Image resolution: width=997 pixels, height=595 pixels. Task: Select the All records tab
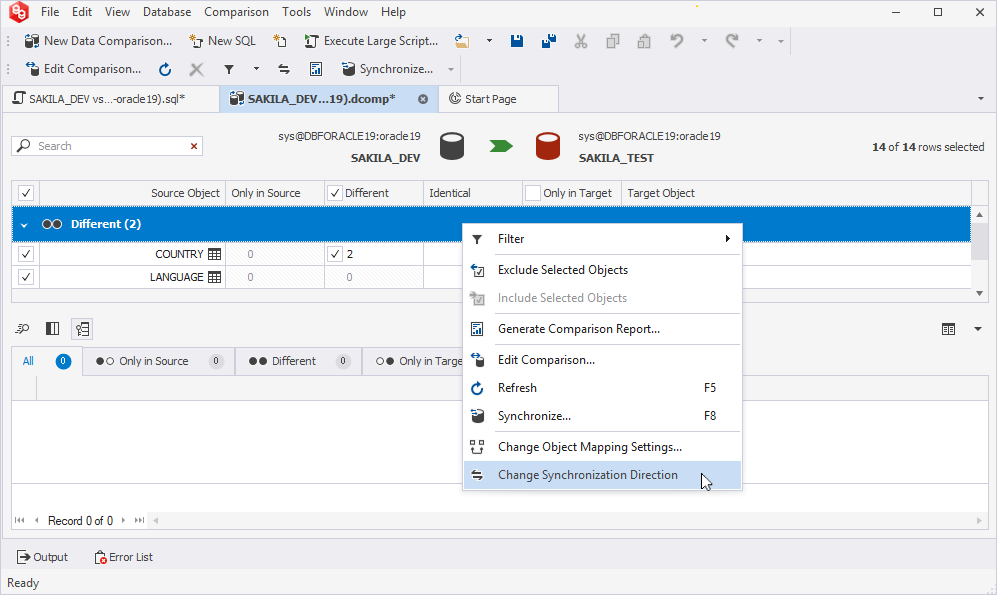pyautogui.click(x=46, y=361)
